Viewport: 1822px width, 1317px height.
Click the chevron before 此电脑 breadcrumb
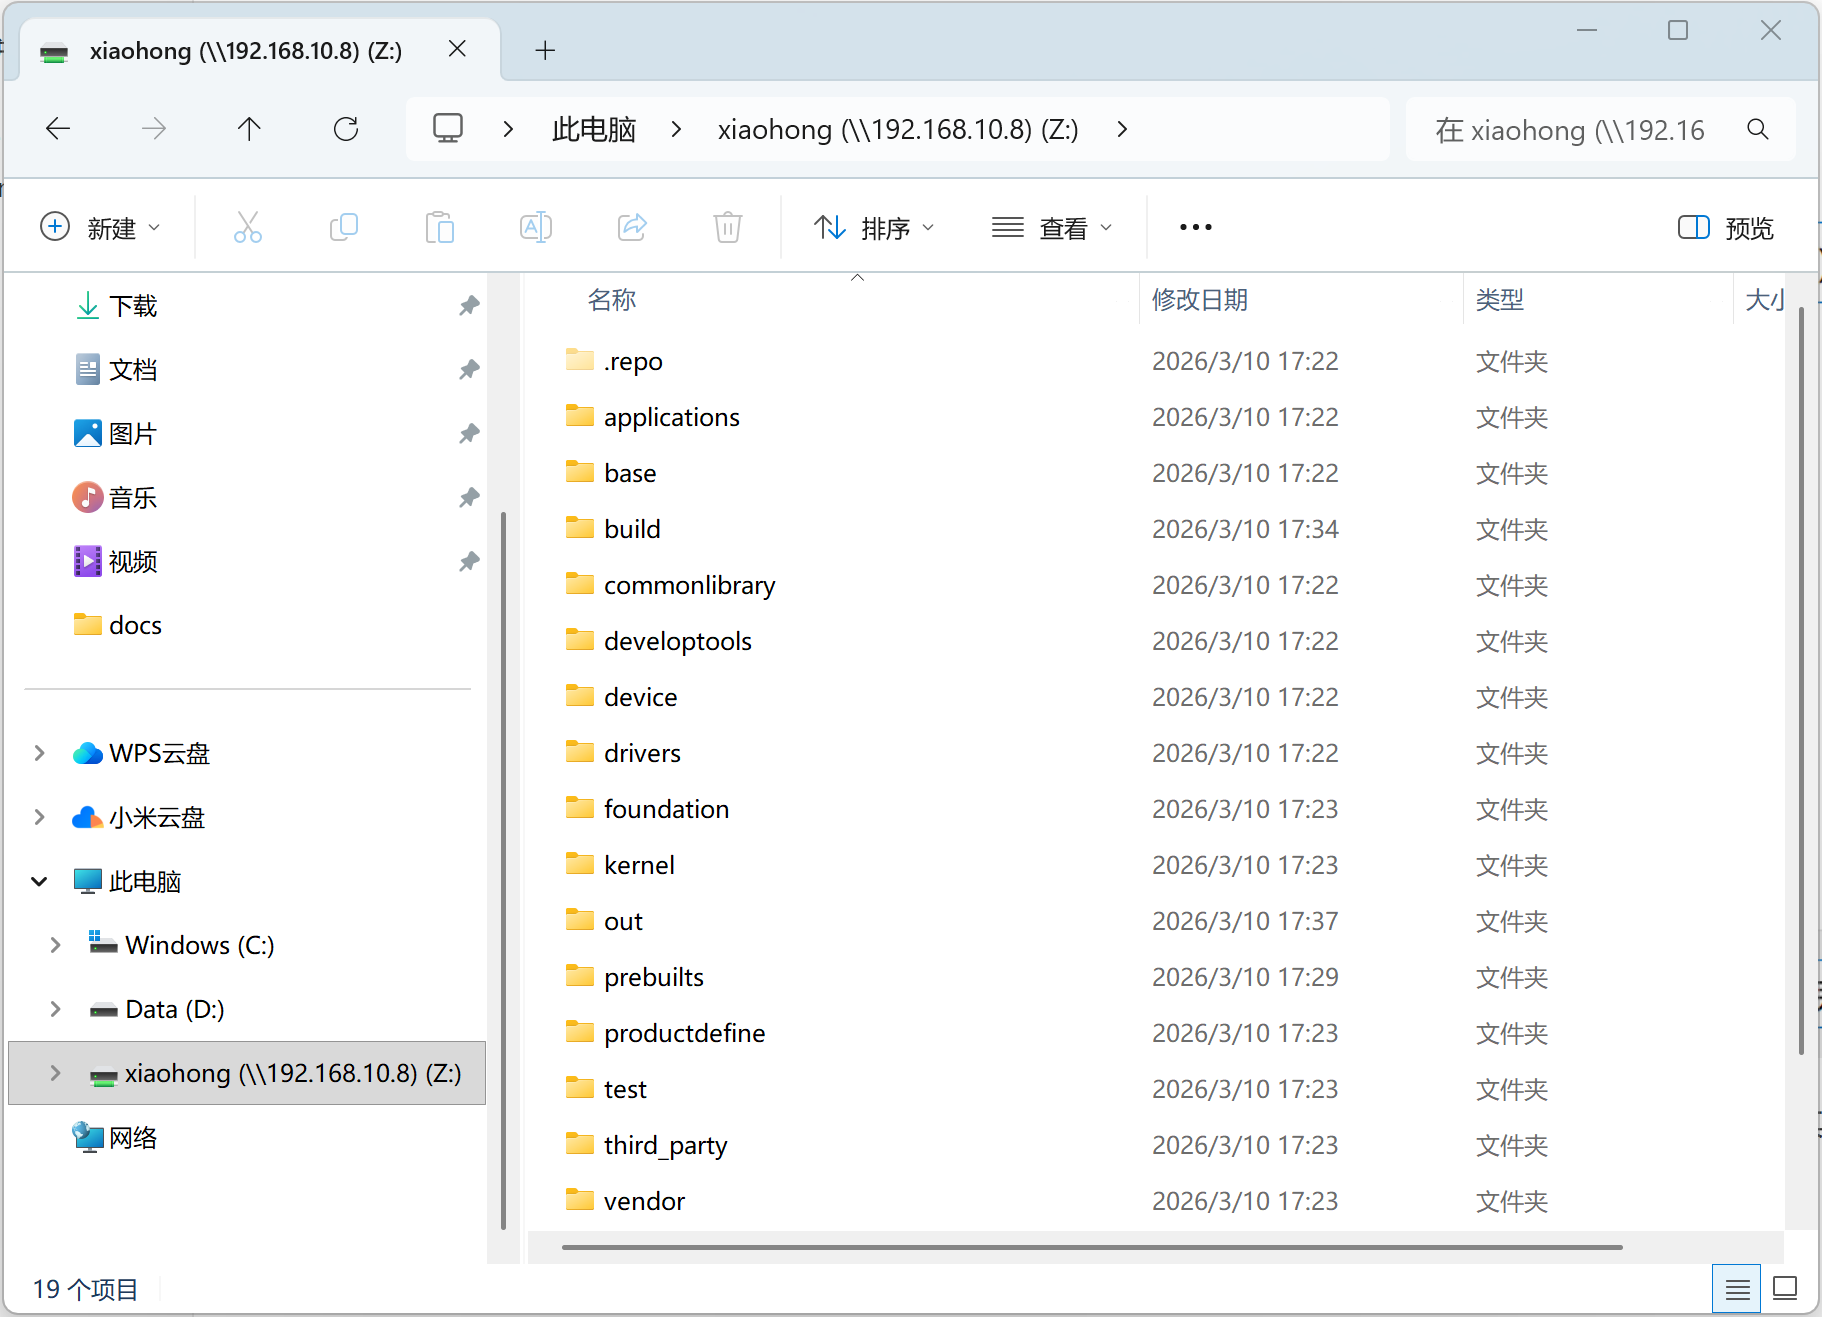(x=508, y=129)
